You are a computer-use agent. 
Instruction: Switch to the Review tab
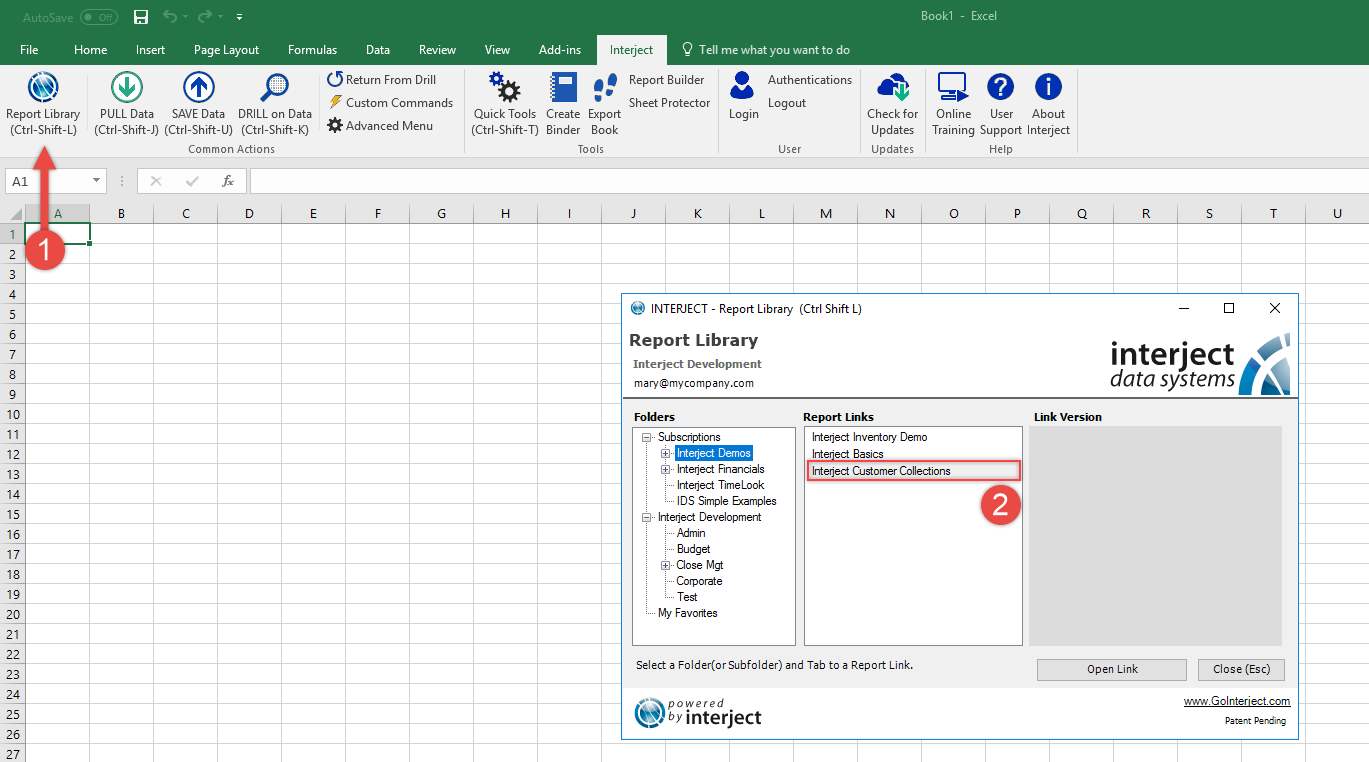(x=437, y=50)
